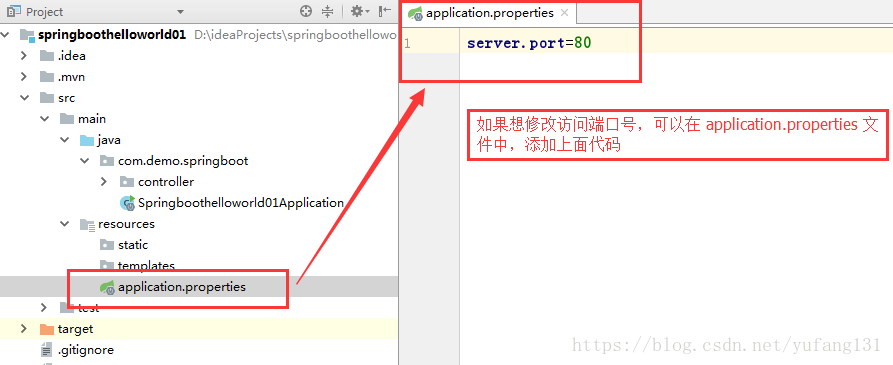Select the templates folder label

click(146, 265)
